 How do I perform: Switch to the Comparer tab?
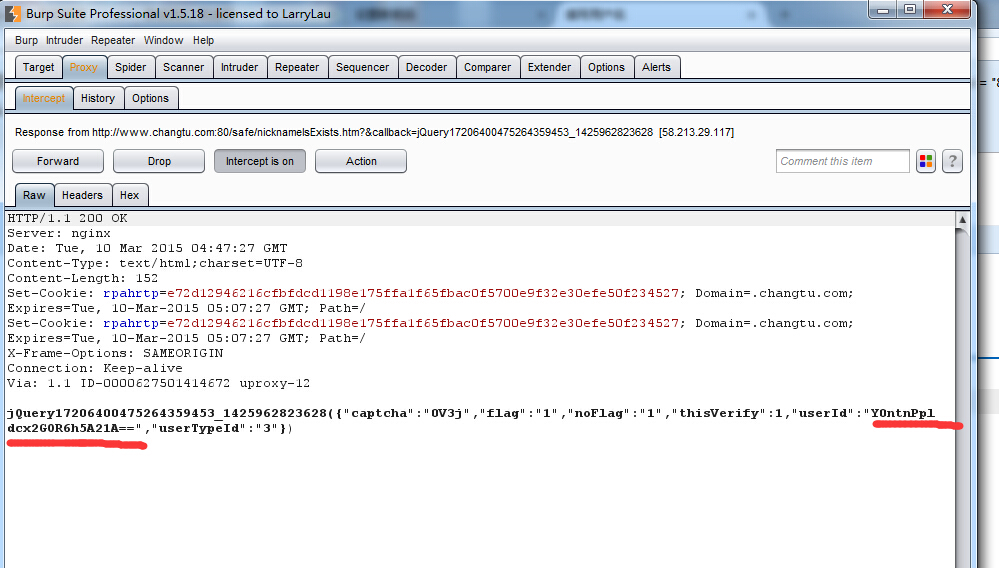click(x=487, y=67)
